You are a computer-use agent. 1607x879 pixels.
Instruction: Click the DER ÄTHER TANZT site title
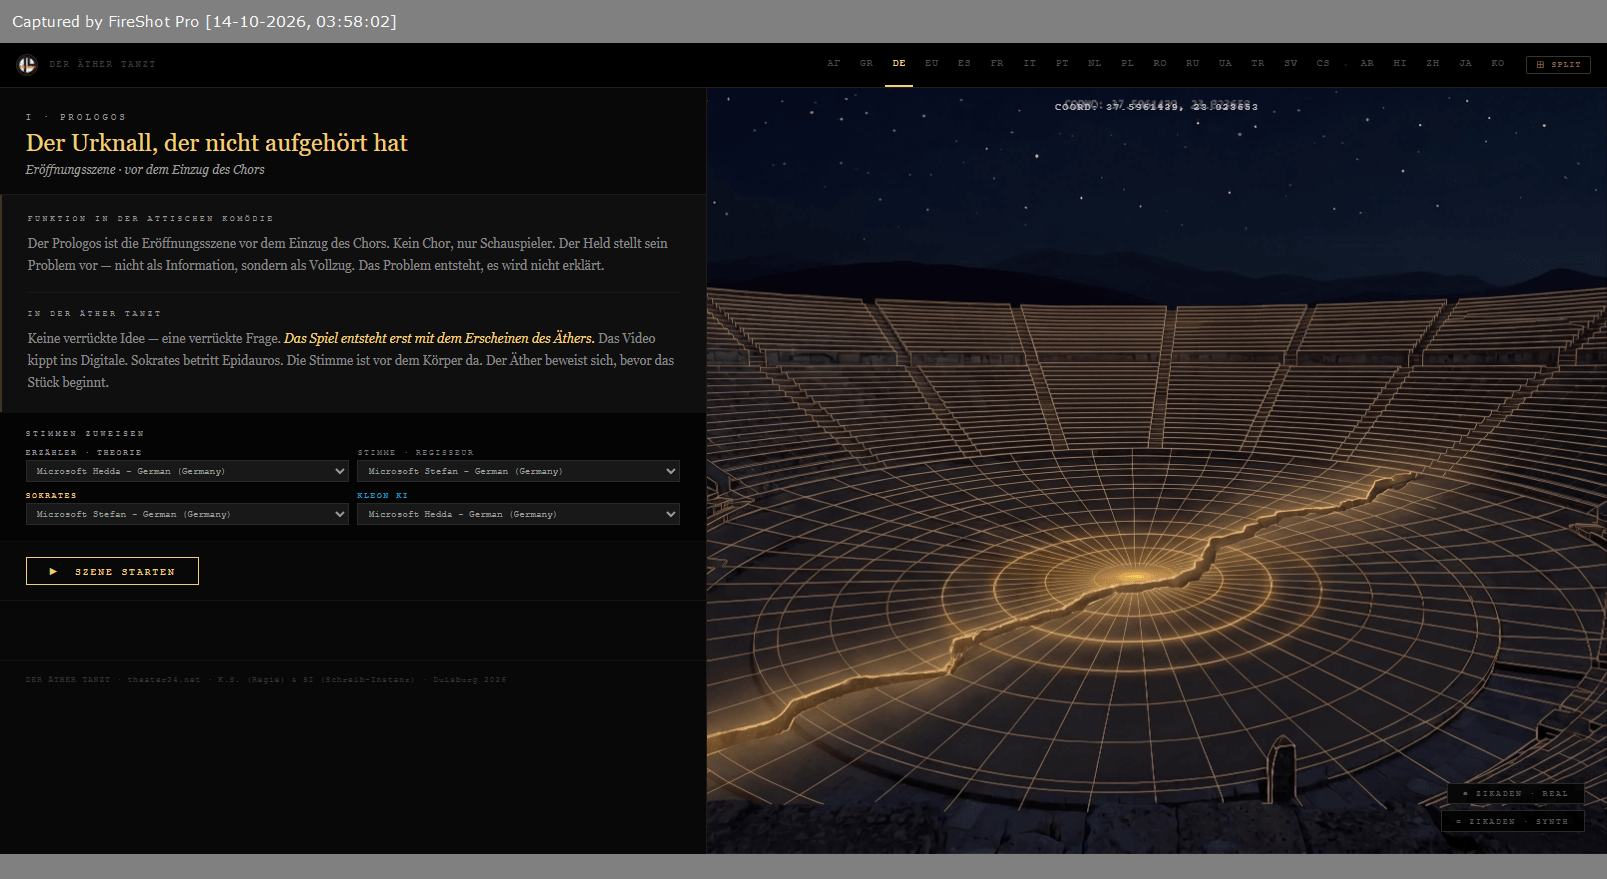pos(102,64)
